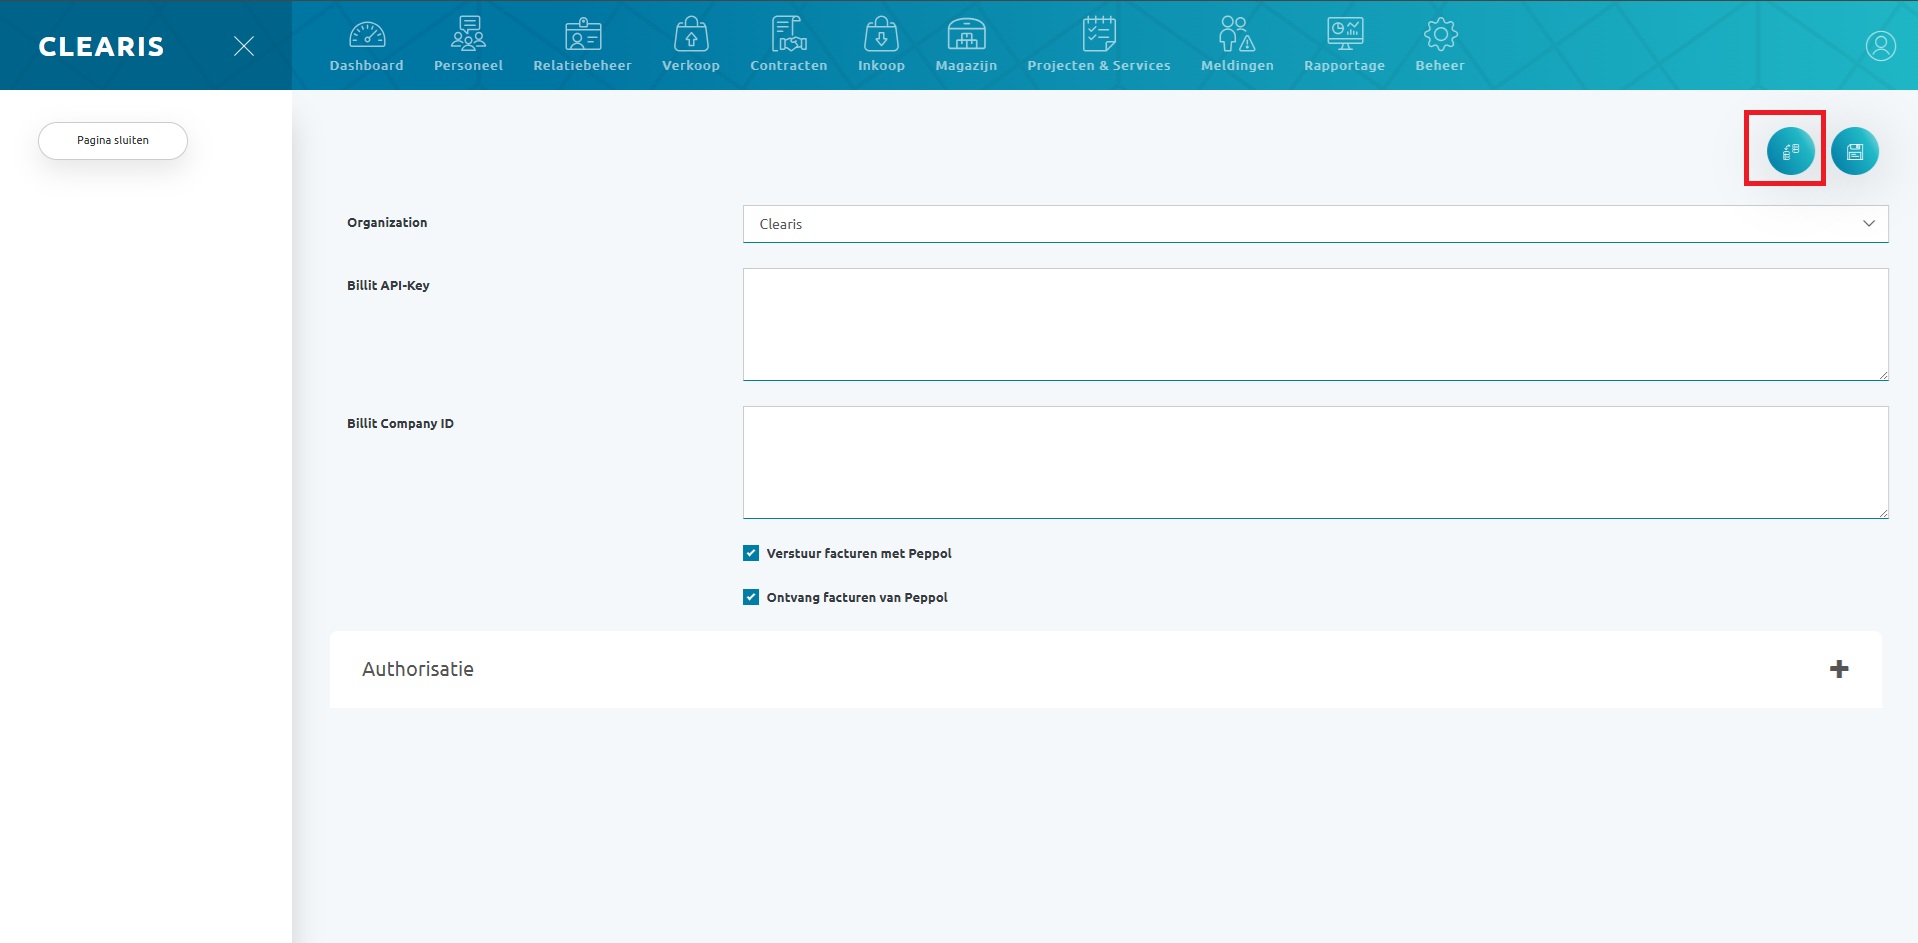The width and height of the screenshot is (1918, 943).
Task: Open Projecten & Services module
Action: (1098, 45)
